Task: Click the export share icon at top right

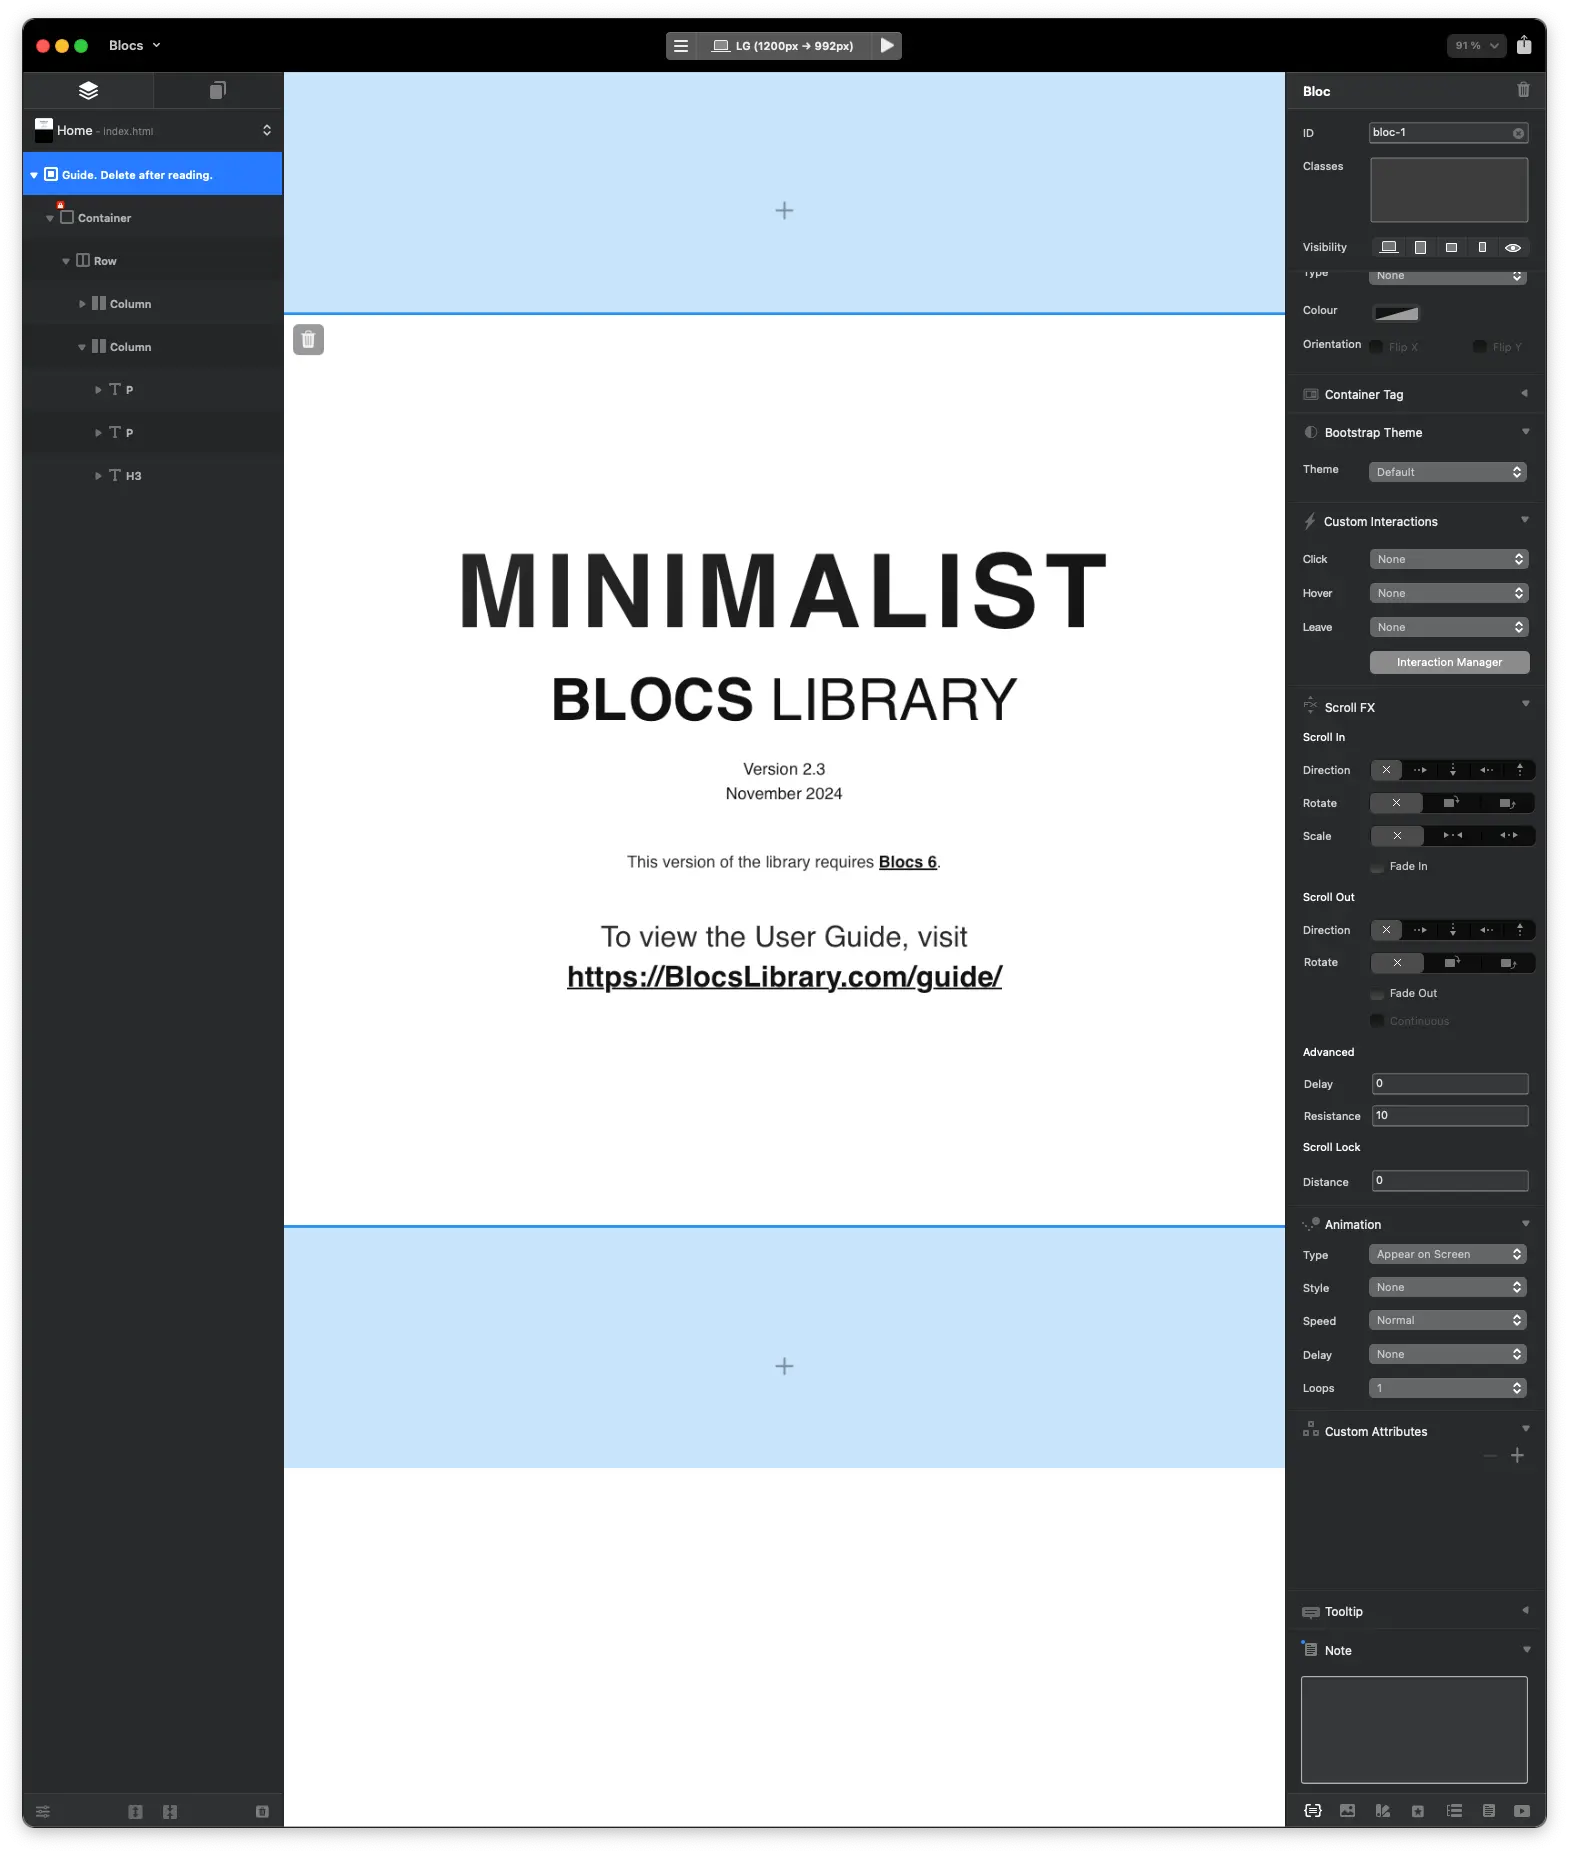Action: click(x=1523, y=45)
